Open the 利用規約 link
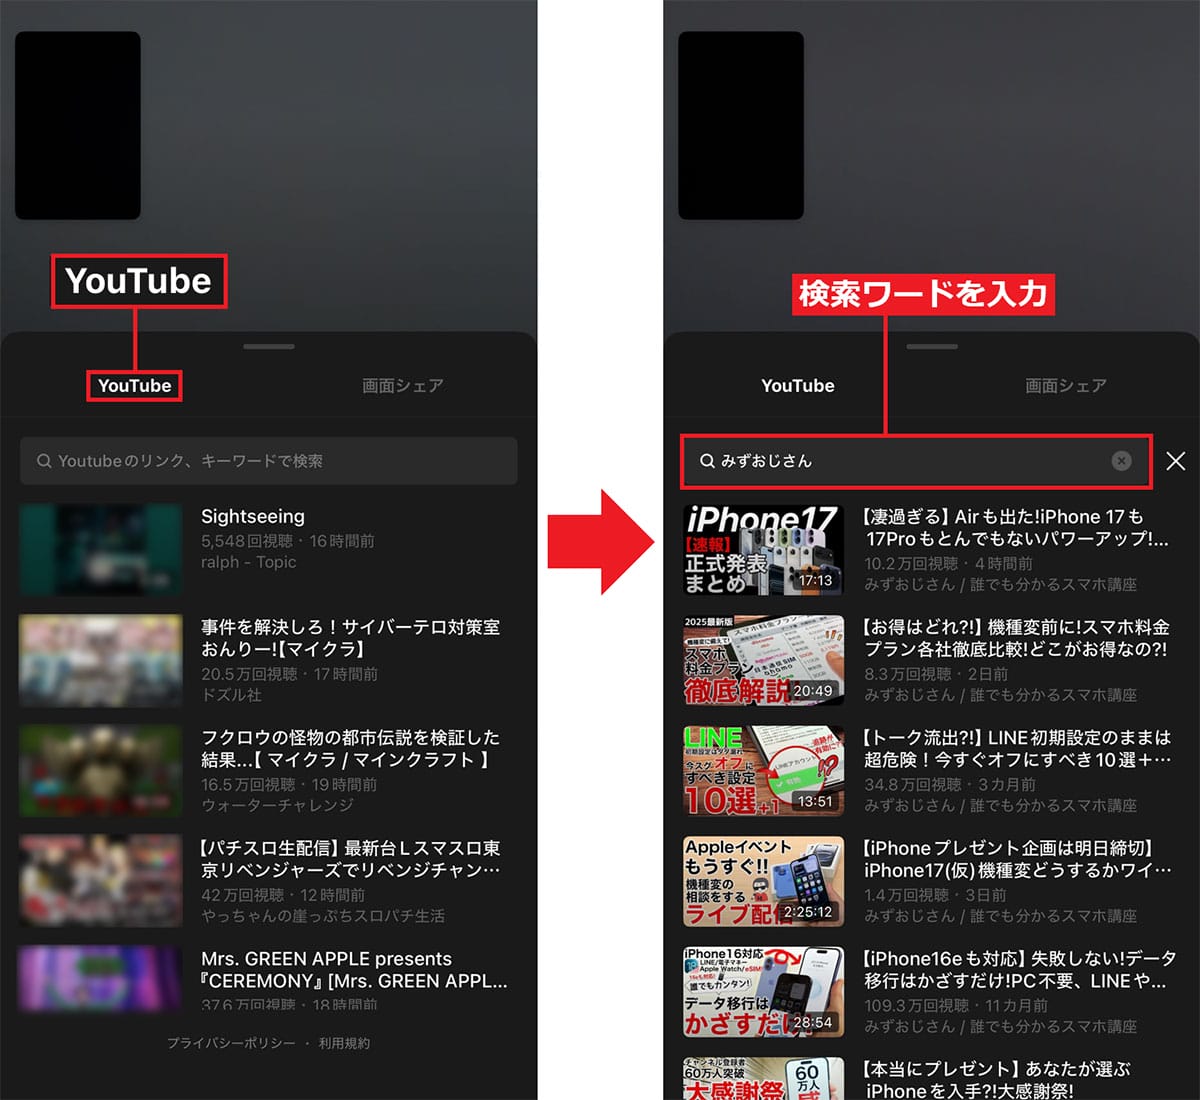Viewport: 1200px width, 1100px height. 345,1043
